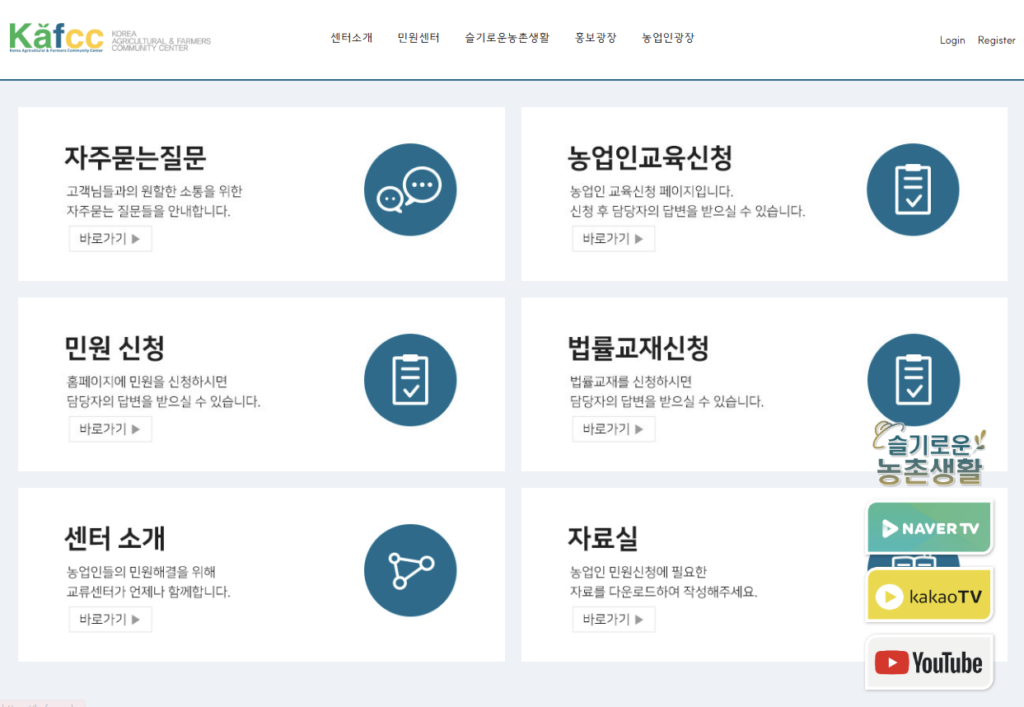Viewport: 1024px width, 707px height.
Task: Click the 농업인교육신청 heading
Action: click(x=650, y=157)
